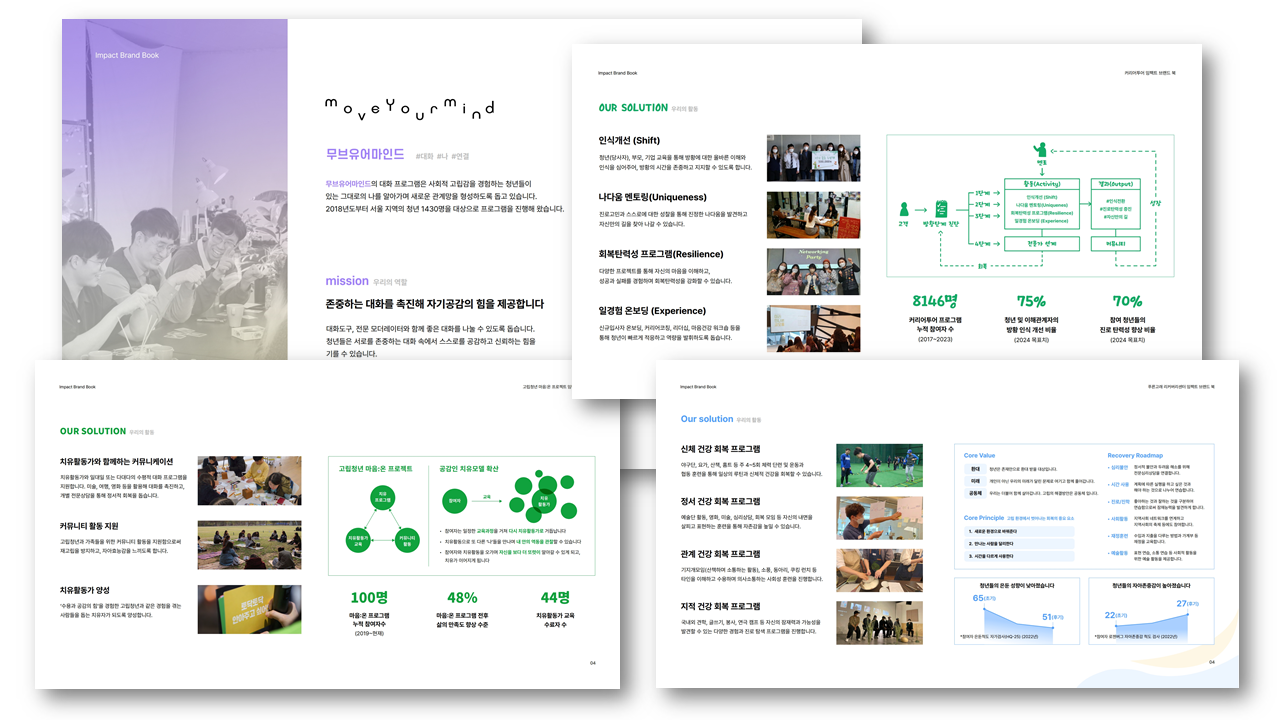Click the 44명 statistic

555,598
